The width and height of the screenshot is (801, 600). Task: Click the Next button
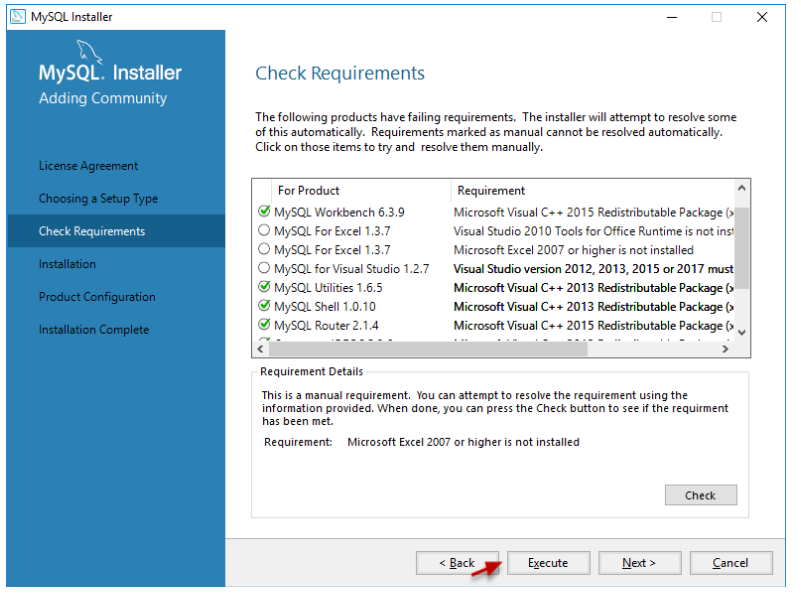(x=640, y=563)
